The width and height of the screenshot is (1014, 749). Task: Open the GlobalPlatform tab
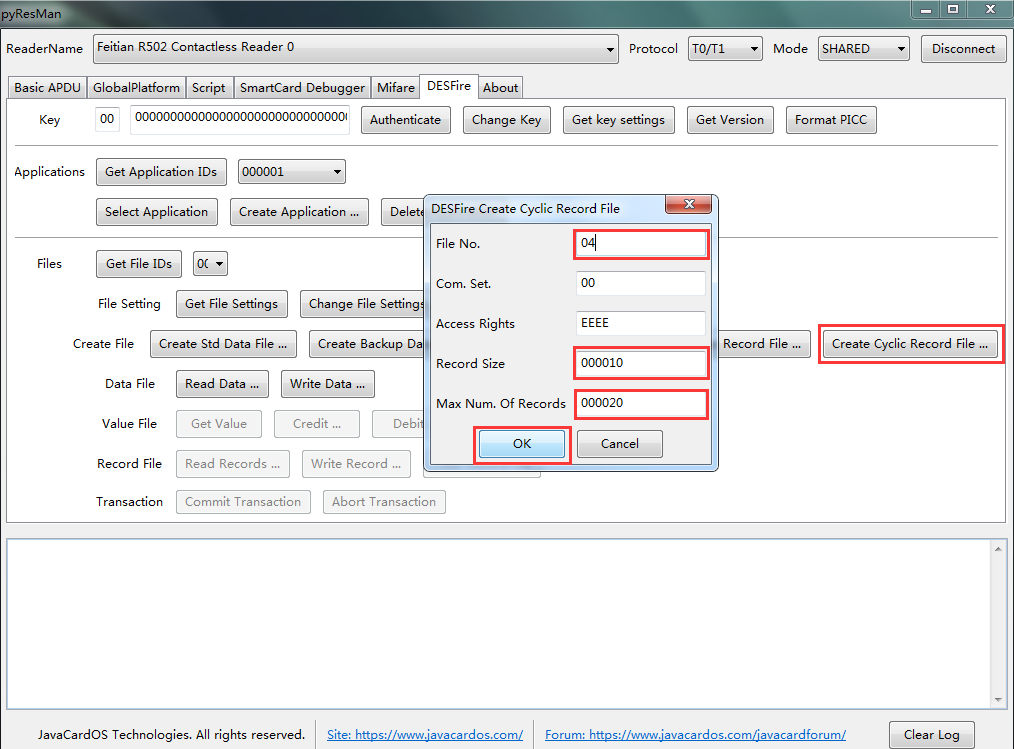(136, 87)
